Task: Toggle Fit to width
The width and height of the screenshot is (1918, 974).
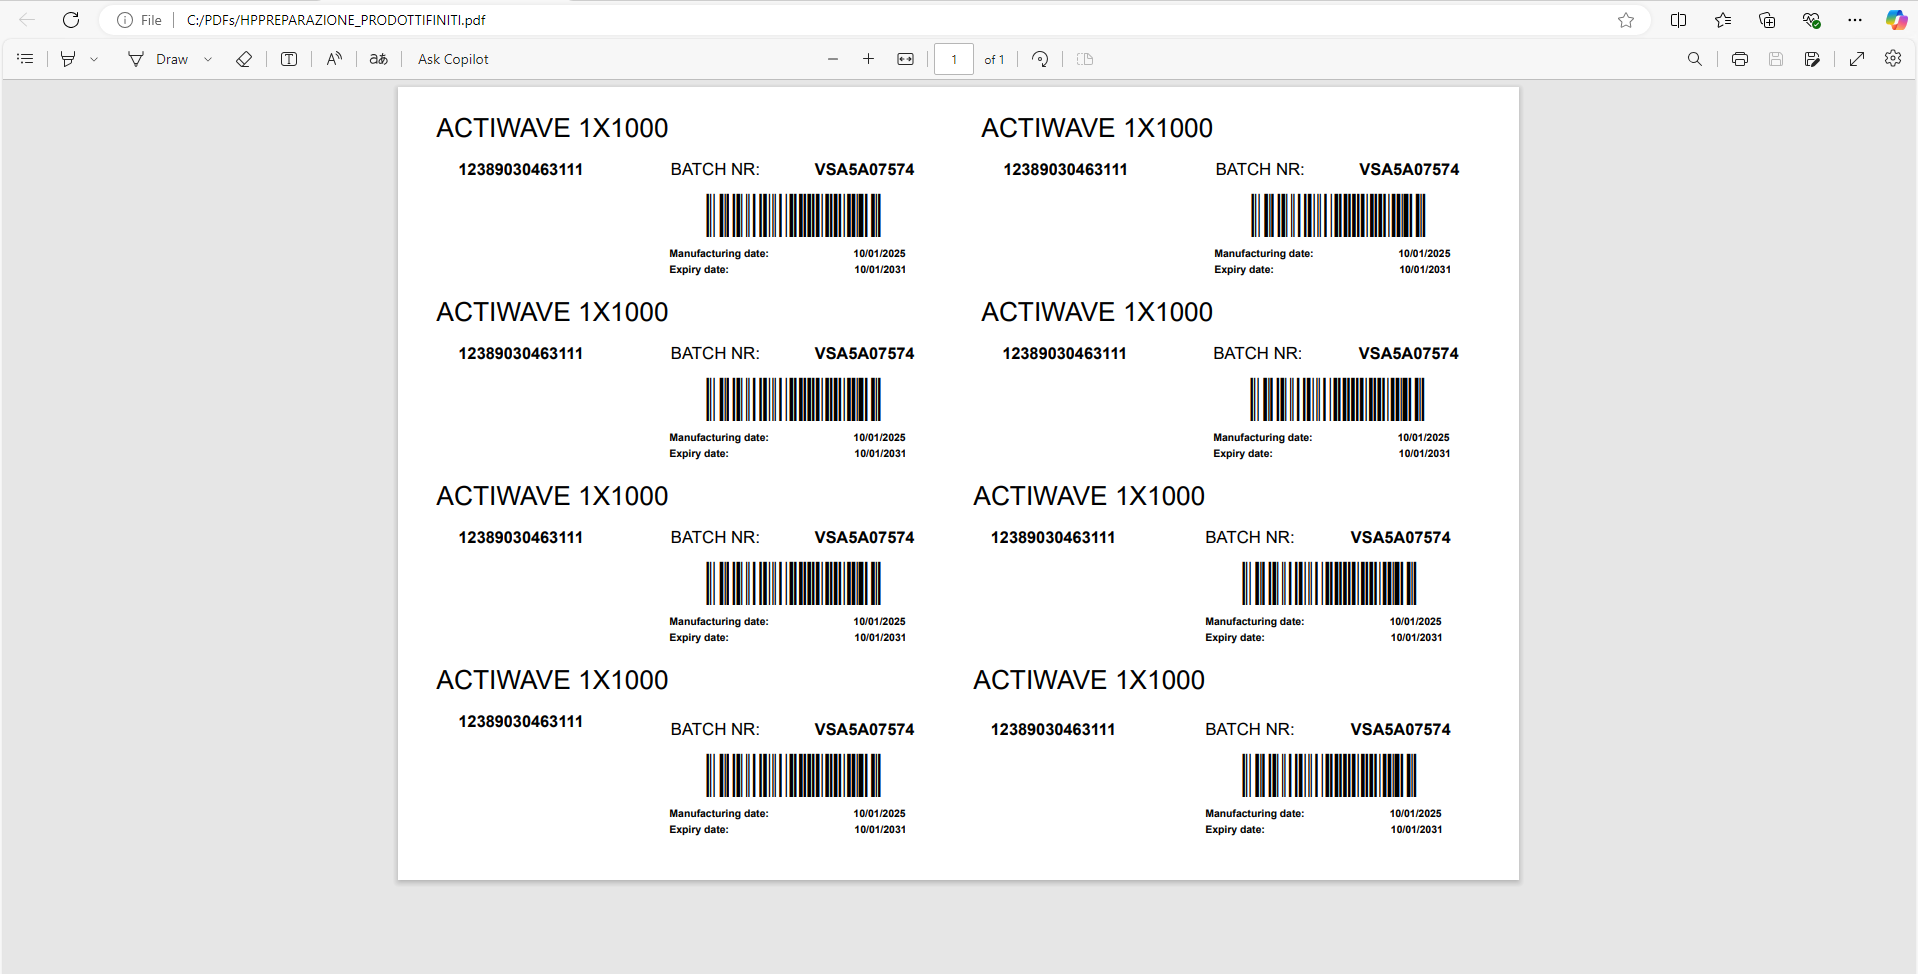Action: (905, 59)
